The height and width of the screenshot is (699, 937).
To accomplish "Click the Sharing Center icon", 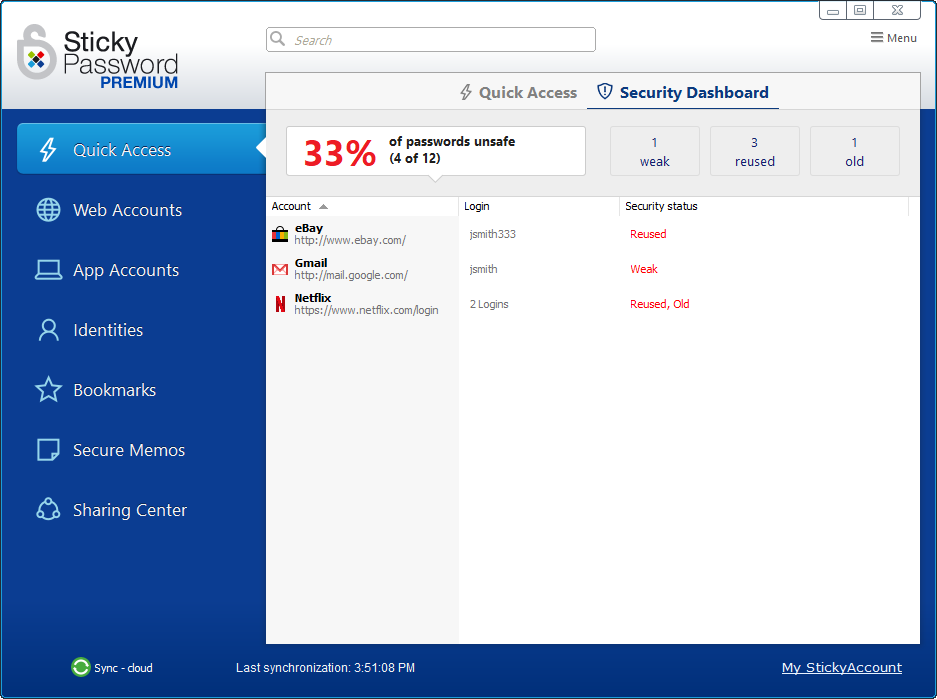I will tap(48, 510).
